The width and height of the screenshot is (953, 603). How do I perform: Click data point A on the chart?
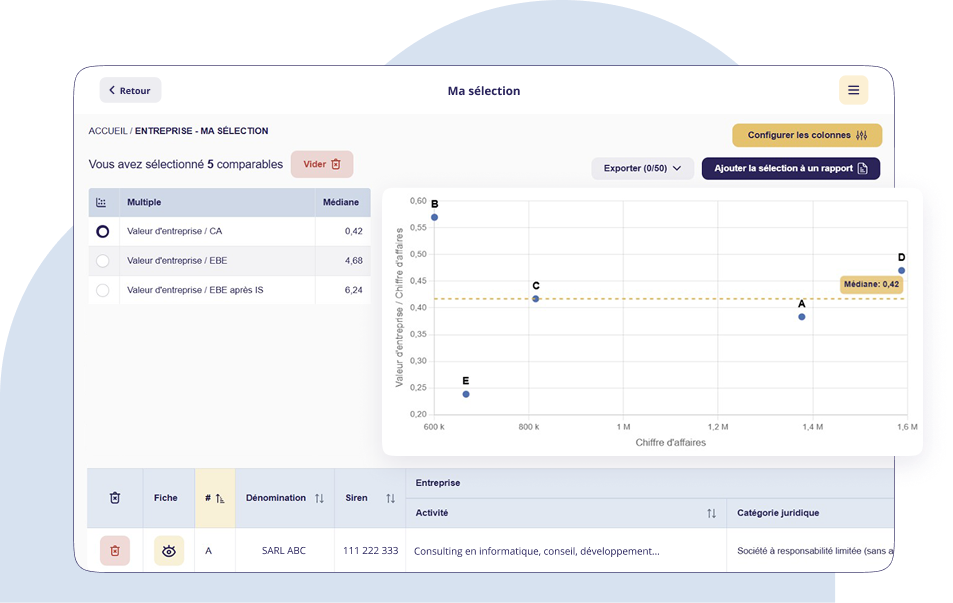802,317
